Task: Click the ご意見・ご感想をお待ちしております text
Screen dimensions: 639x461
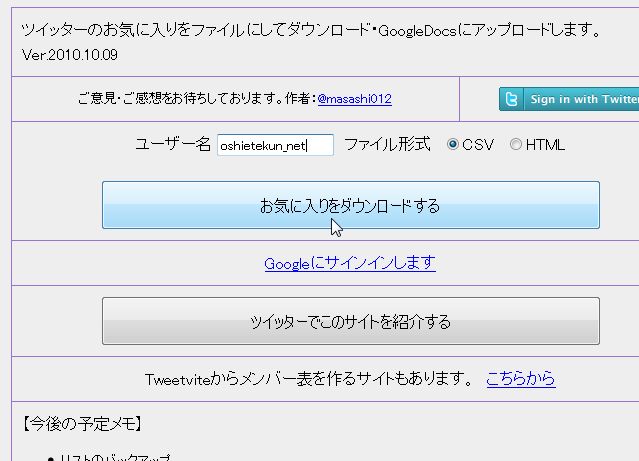Action: [x=181, y=99]
